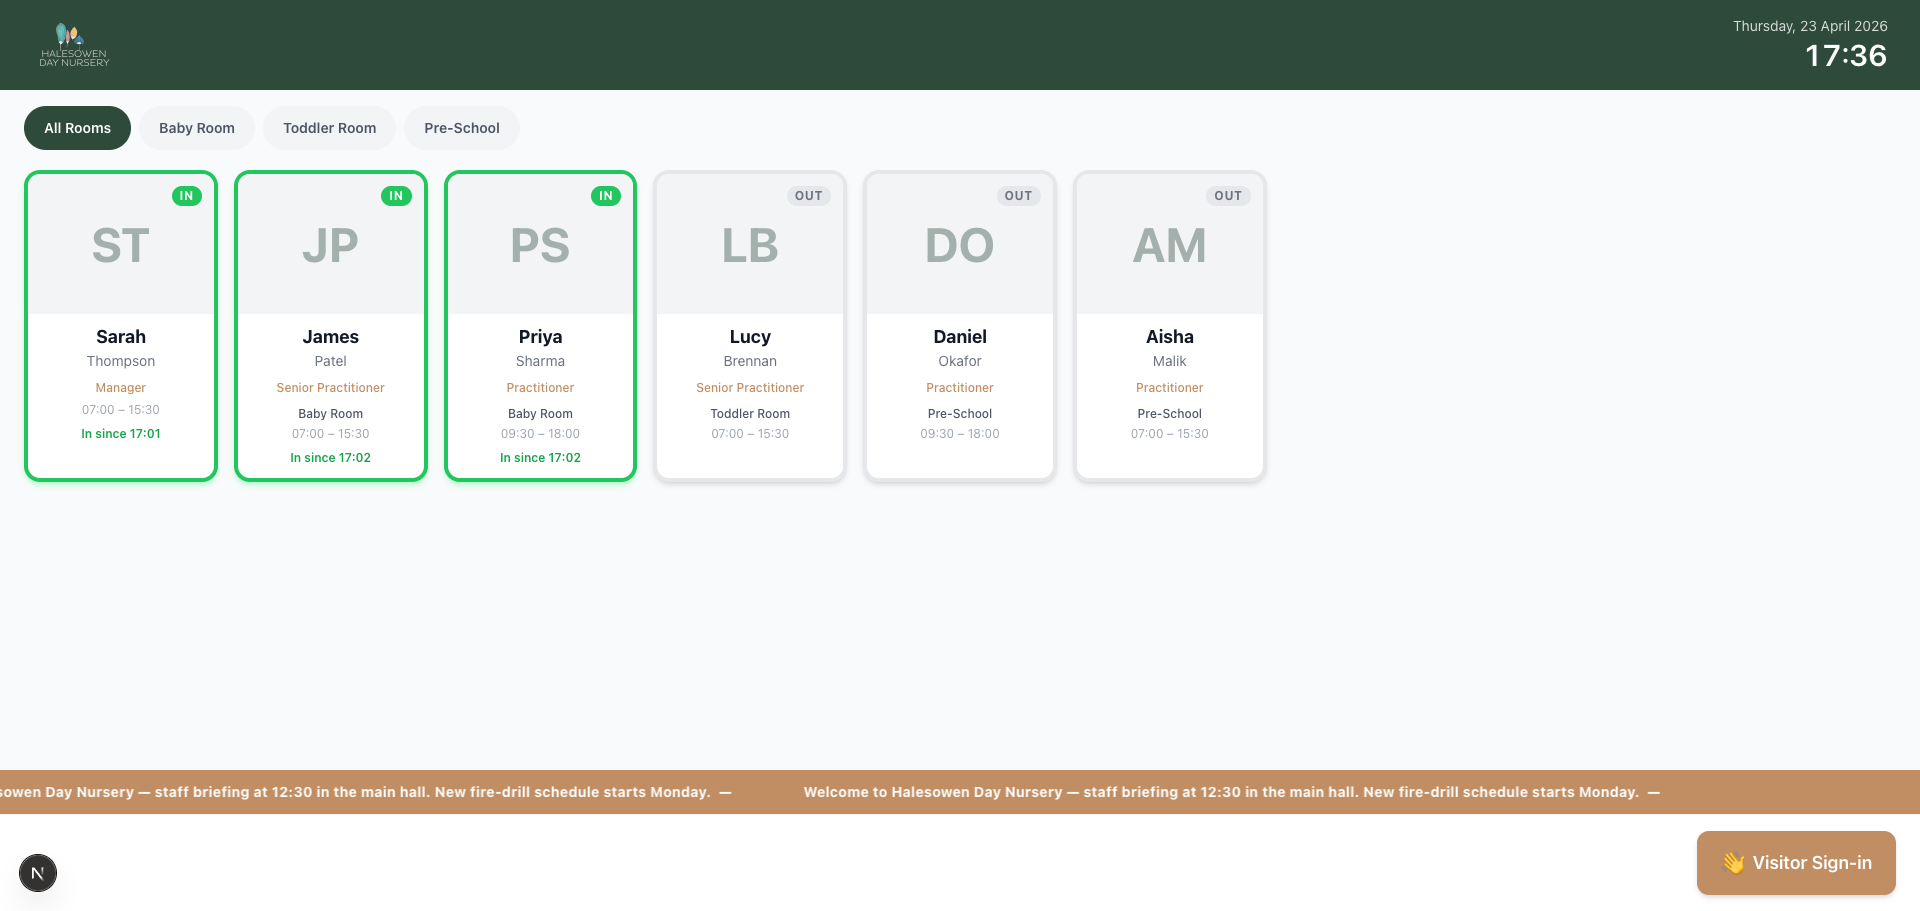The height and width of the screenshot is (911, 1920).
Task: Click the PS initials avatar
Action: pos(540,246)
